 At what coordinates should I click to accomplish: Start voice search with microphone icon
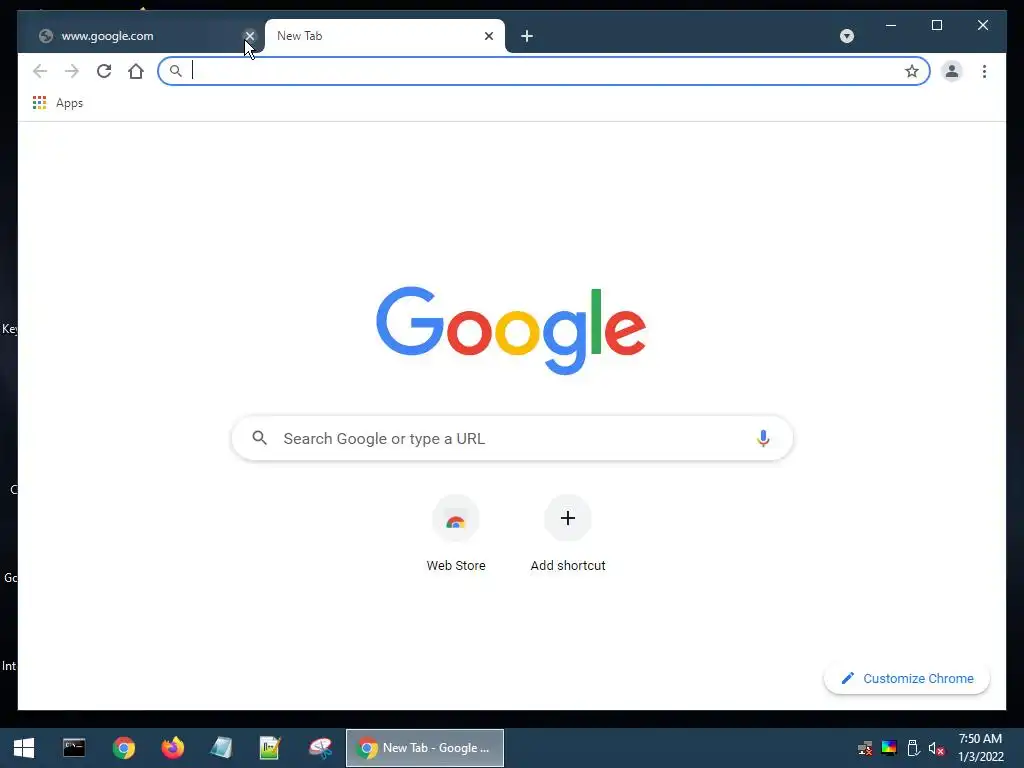[x=763, y=438]
